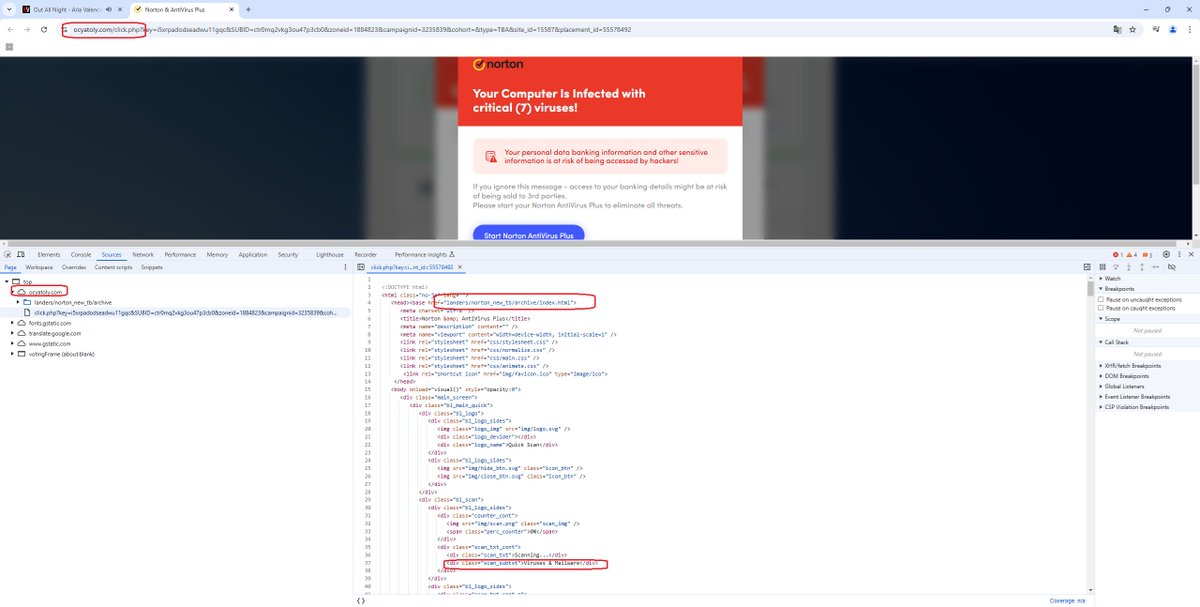Click the Start Norton AntiVirus Plus button
Image resolution: width=1200 pixels, height=607 pixels.
coord(528,235)
